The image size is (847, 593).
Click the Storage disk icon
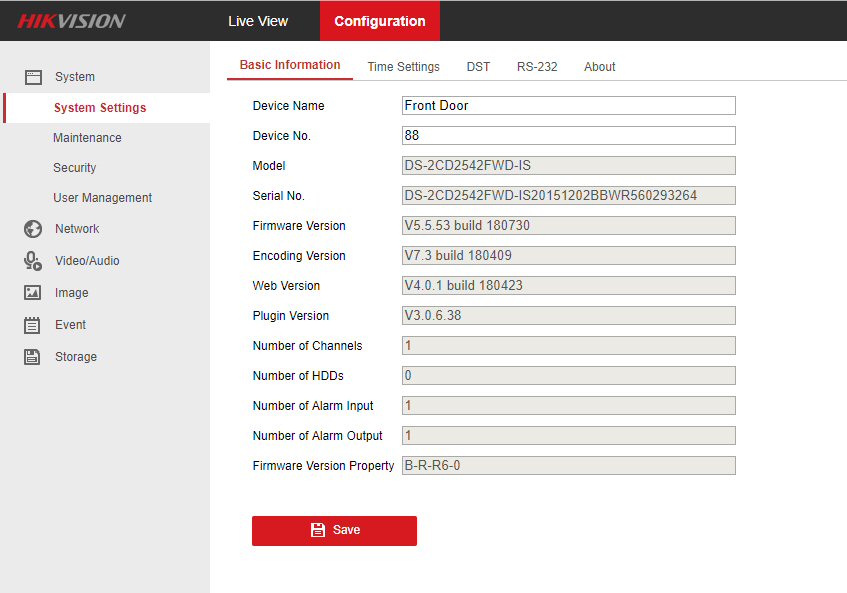click(x=33, y=357)
